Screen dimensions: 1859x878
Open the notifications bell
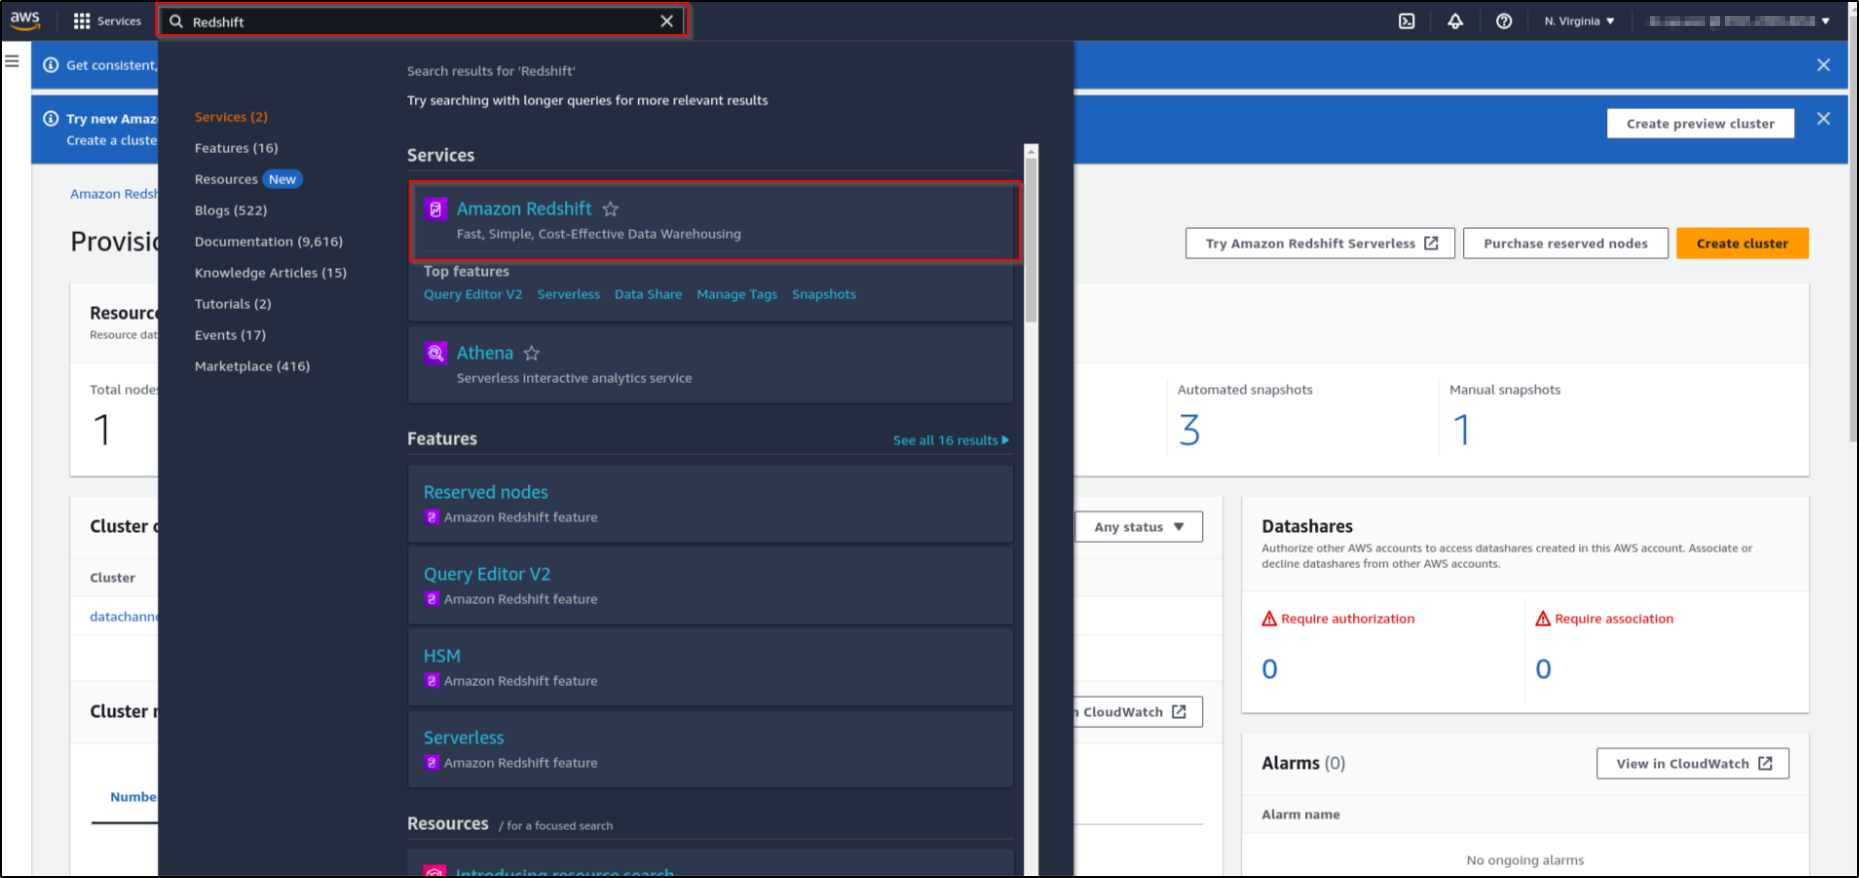tap(1455, 21)
